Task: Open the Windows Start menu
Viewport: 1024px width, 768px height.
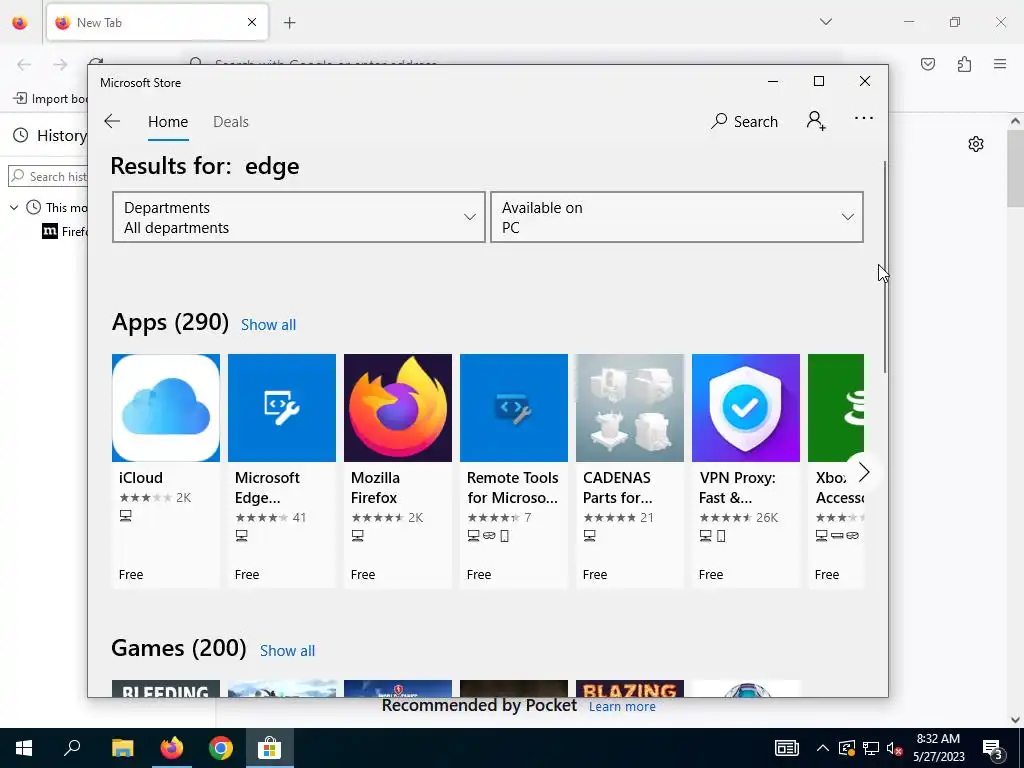Action: tap(24, 748)
